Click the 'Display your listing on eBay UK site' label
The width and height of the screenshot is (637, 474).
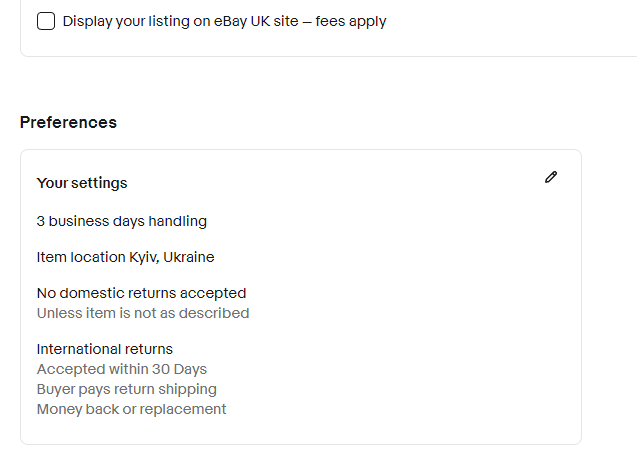[x=224, y=21]
